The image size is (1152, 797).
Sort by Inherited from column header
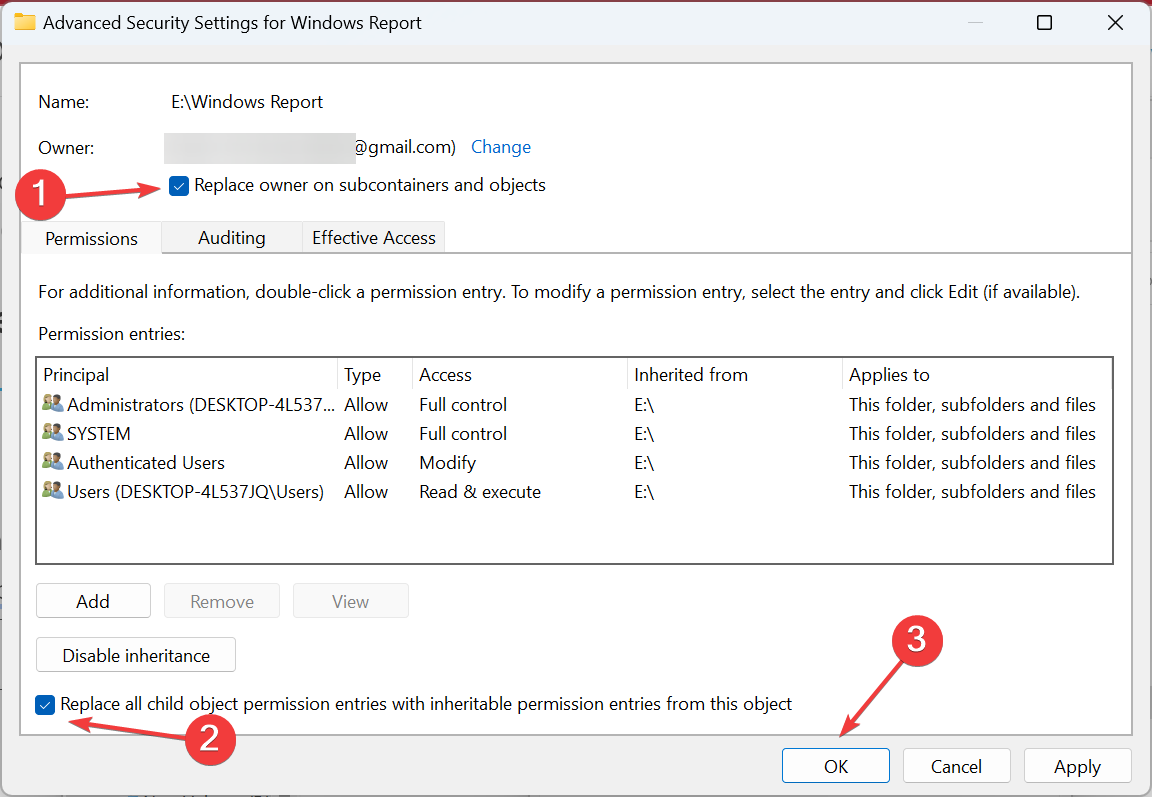point(735,375)
